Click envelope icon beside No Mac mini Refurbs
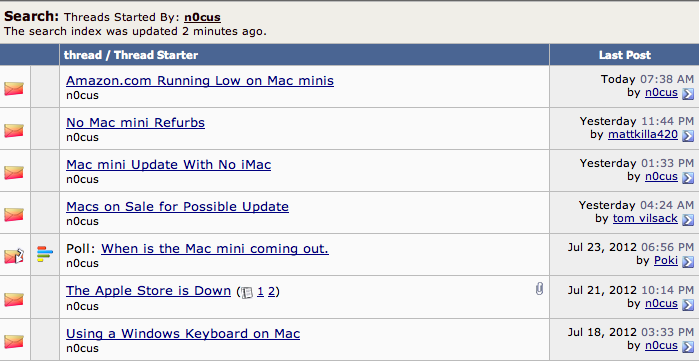699x361 pixels. coord(14,130)
